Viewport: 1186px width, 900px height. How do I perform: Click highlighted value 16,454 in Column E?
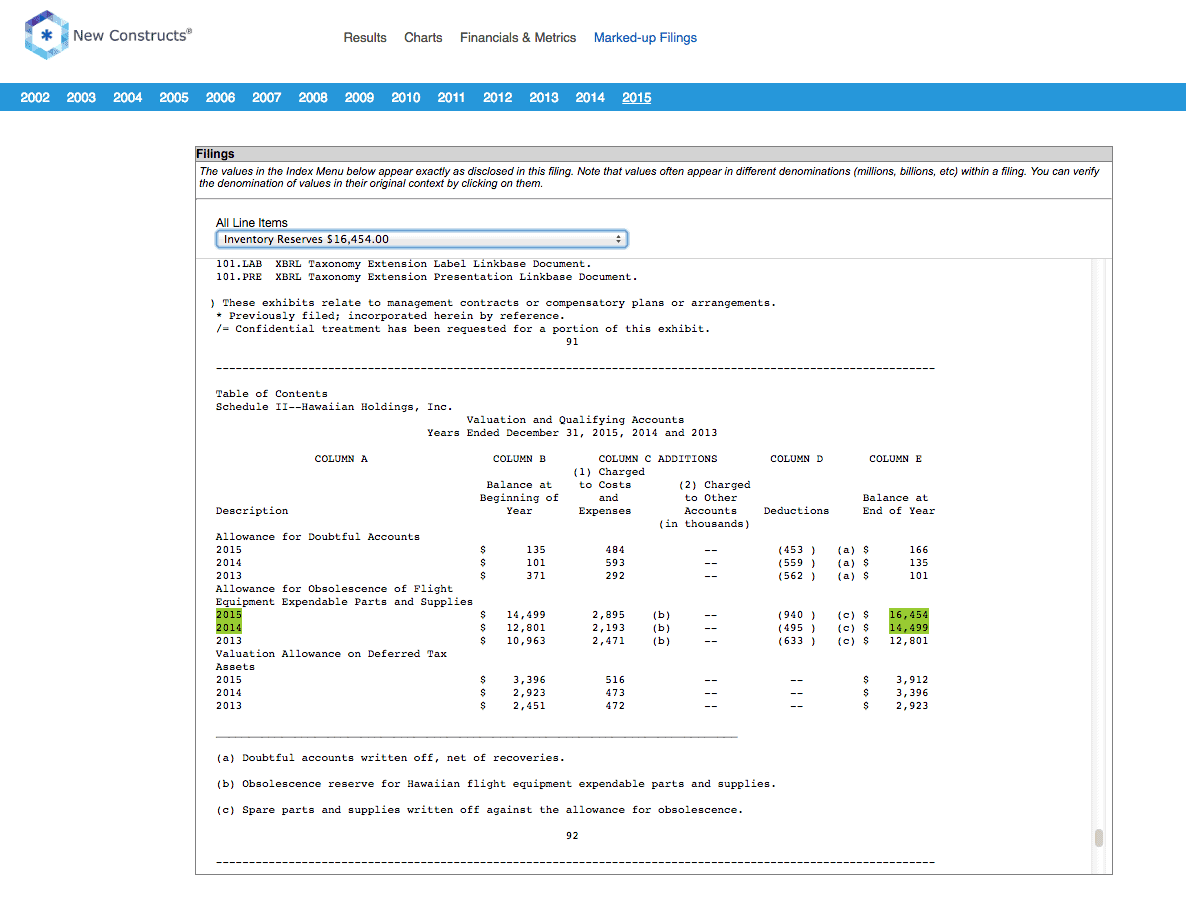[x=908, y=615]
